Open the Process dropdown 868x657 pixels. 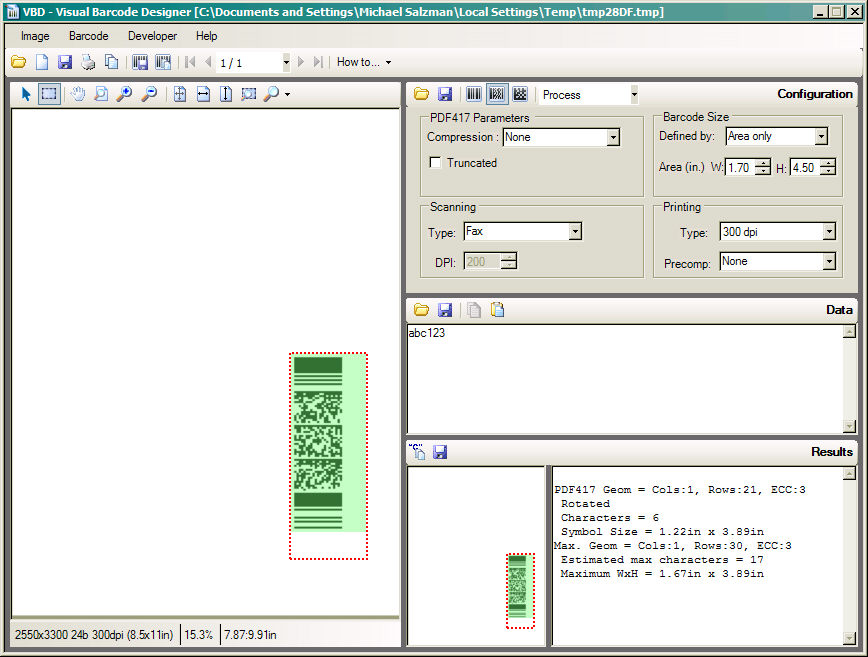pos(634,95)
